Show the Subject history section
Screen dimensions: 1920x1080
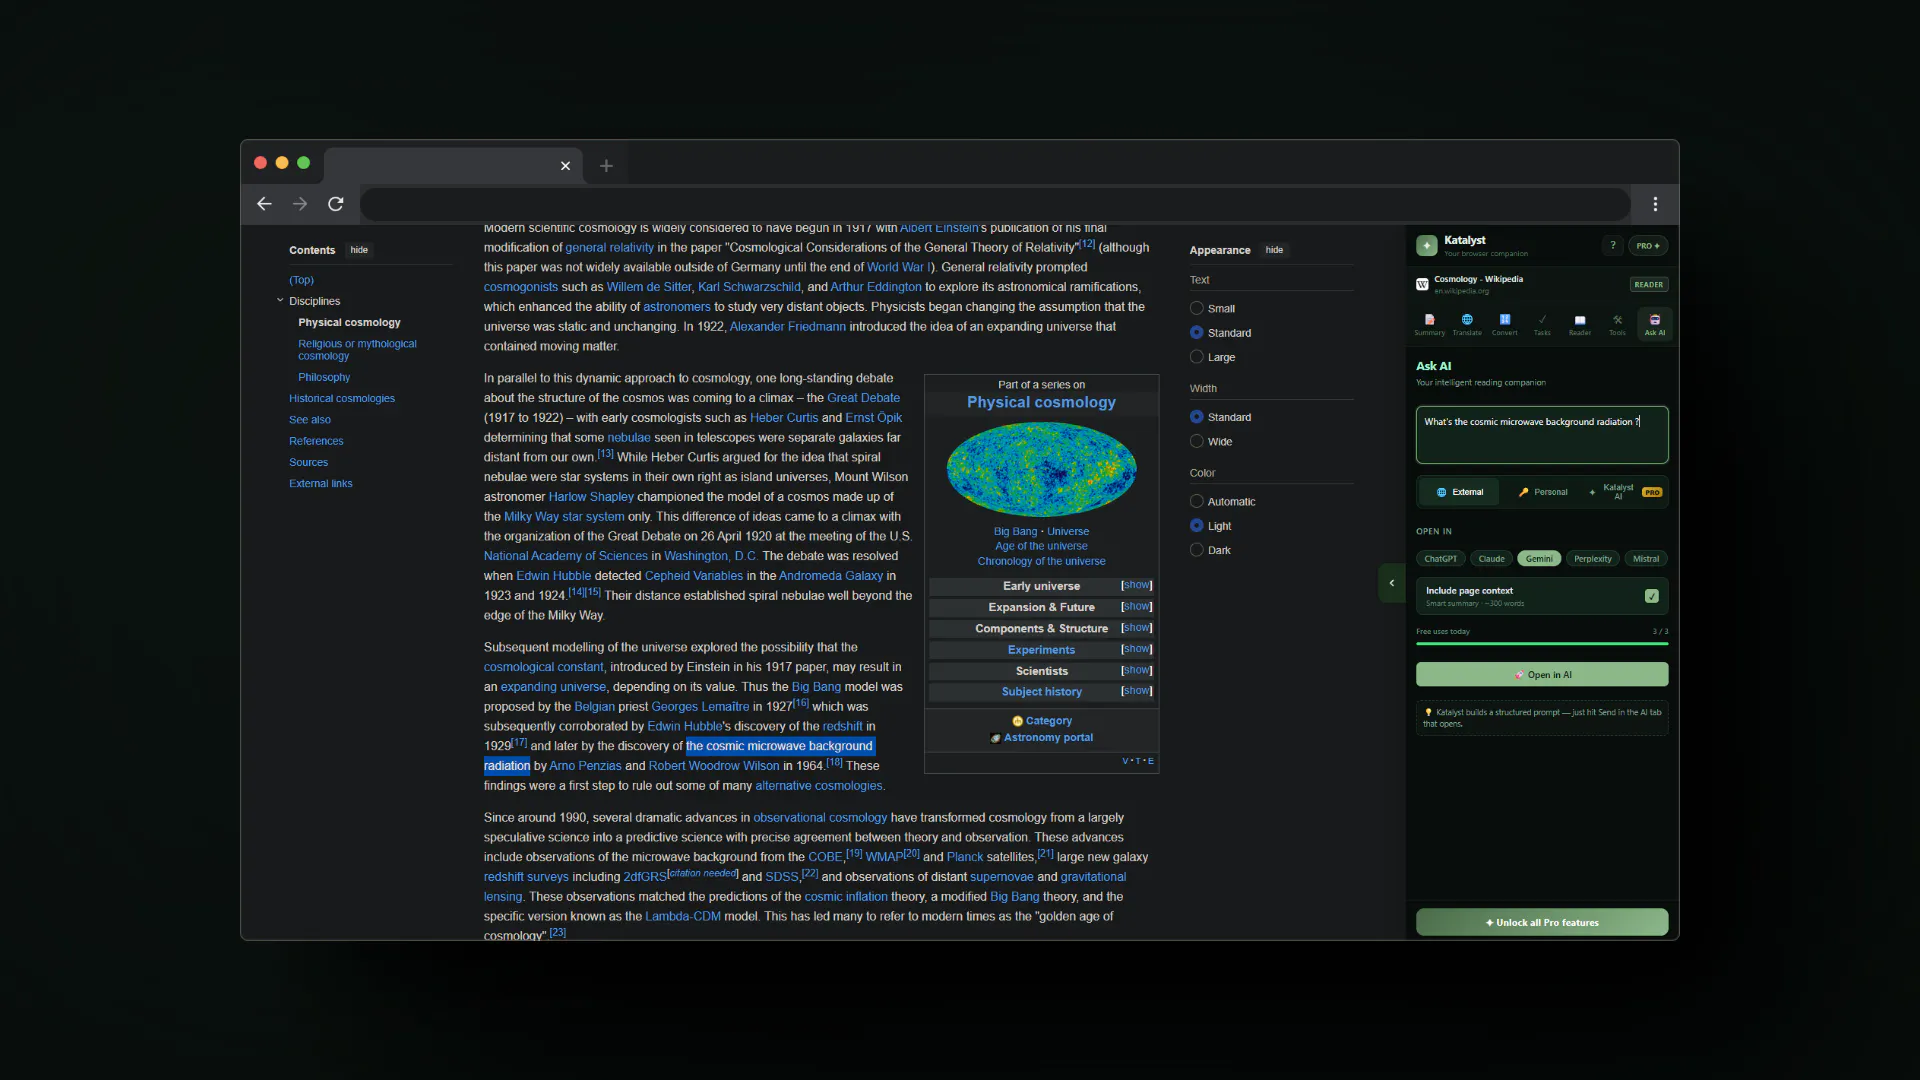tap(1137, 691)
